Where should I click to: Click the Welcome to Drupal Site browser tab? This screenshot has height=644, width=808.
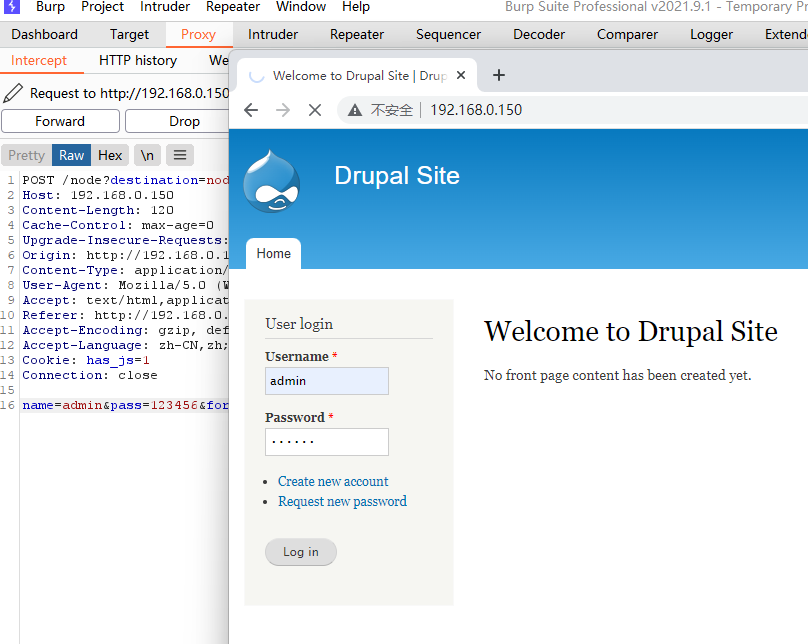pyautogui.click(x=358, y=76)
